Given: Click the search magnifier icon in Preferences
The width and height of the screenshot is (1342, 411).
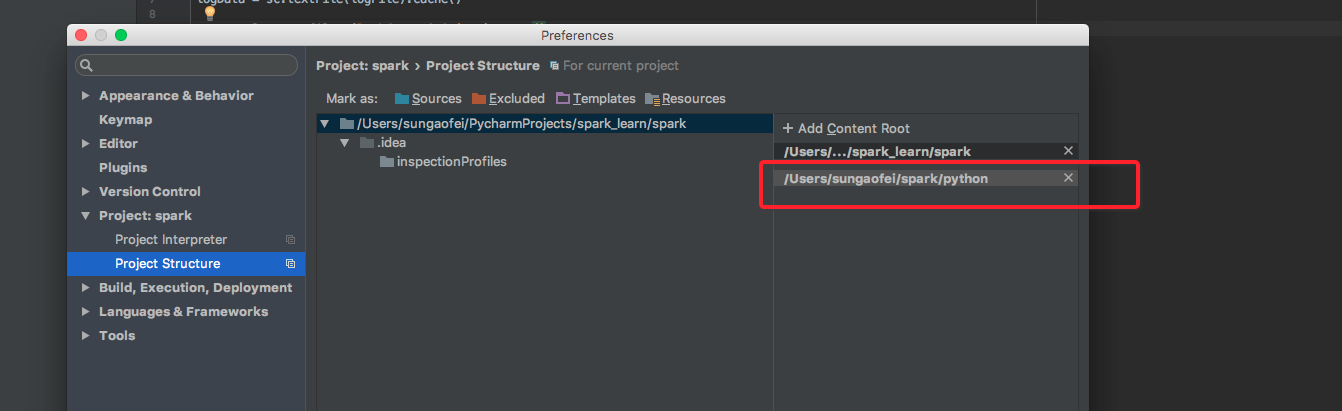Looking at the screenshot, I should [x=87, y=65].
